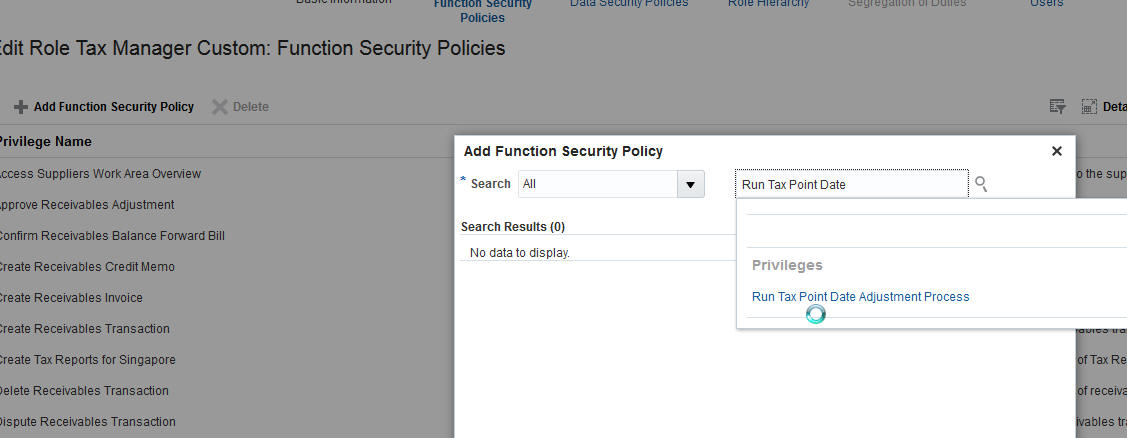Click the Run Tax Point Date search field

tap(851, 184)
